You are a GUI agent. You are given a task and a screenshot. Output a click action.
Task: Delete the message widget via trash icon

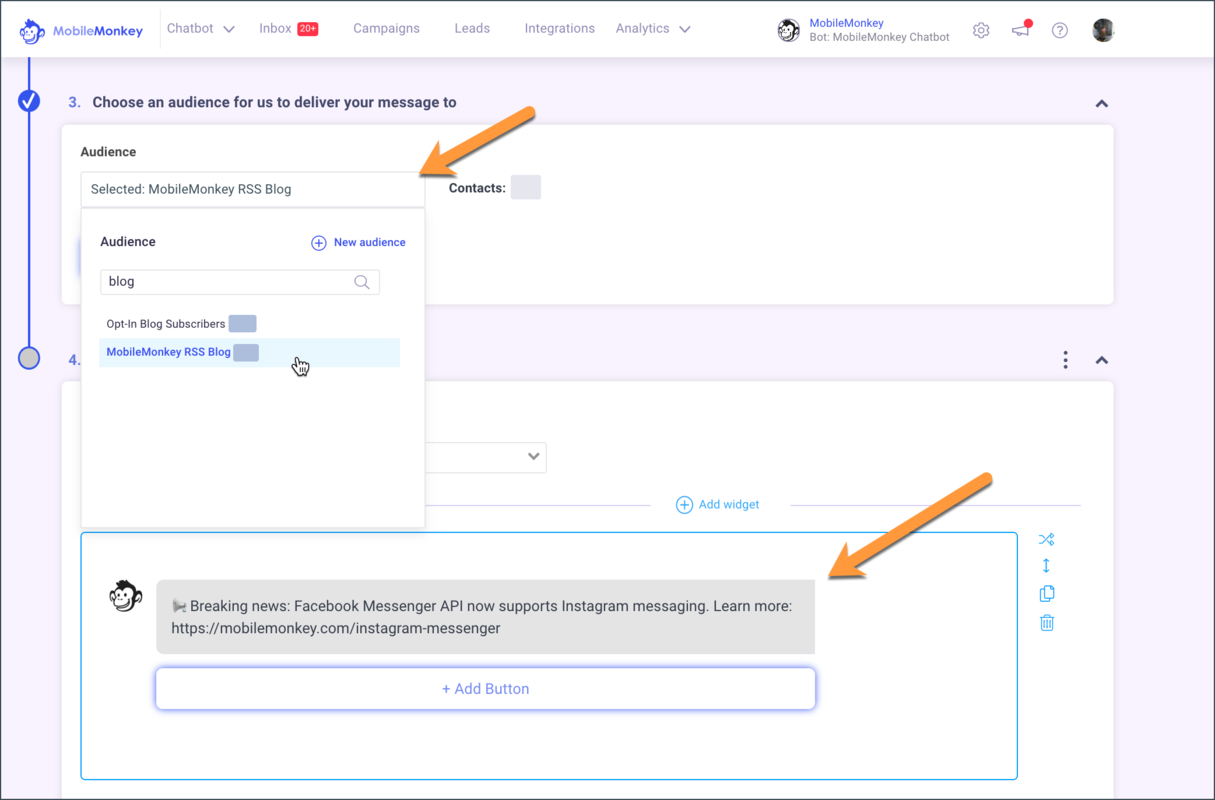click(1047, 622)
